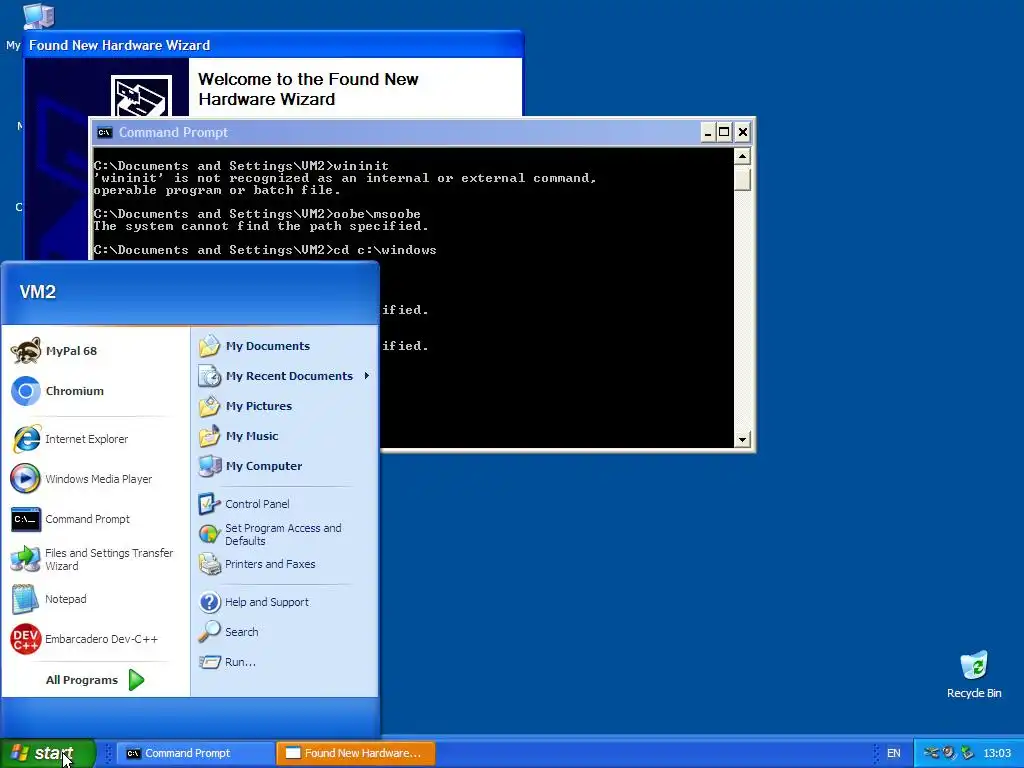Image resolution: width=1024 pixels, height=768 pixels.
Task: Click Command Prompt title bar system icon
Action: coord(104,133)
